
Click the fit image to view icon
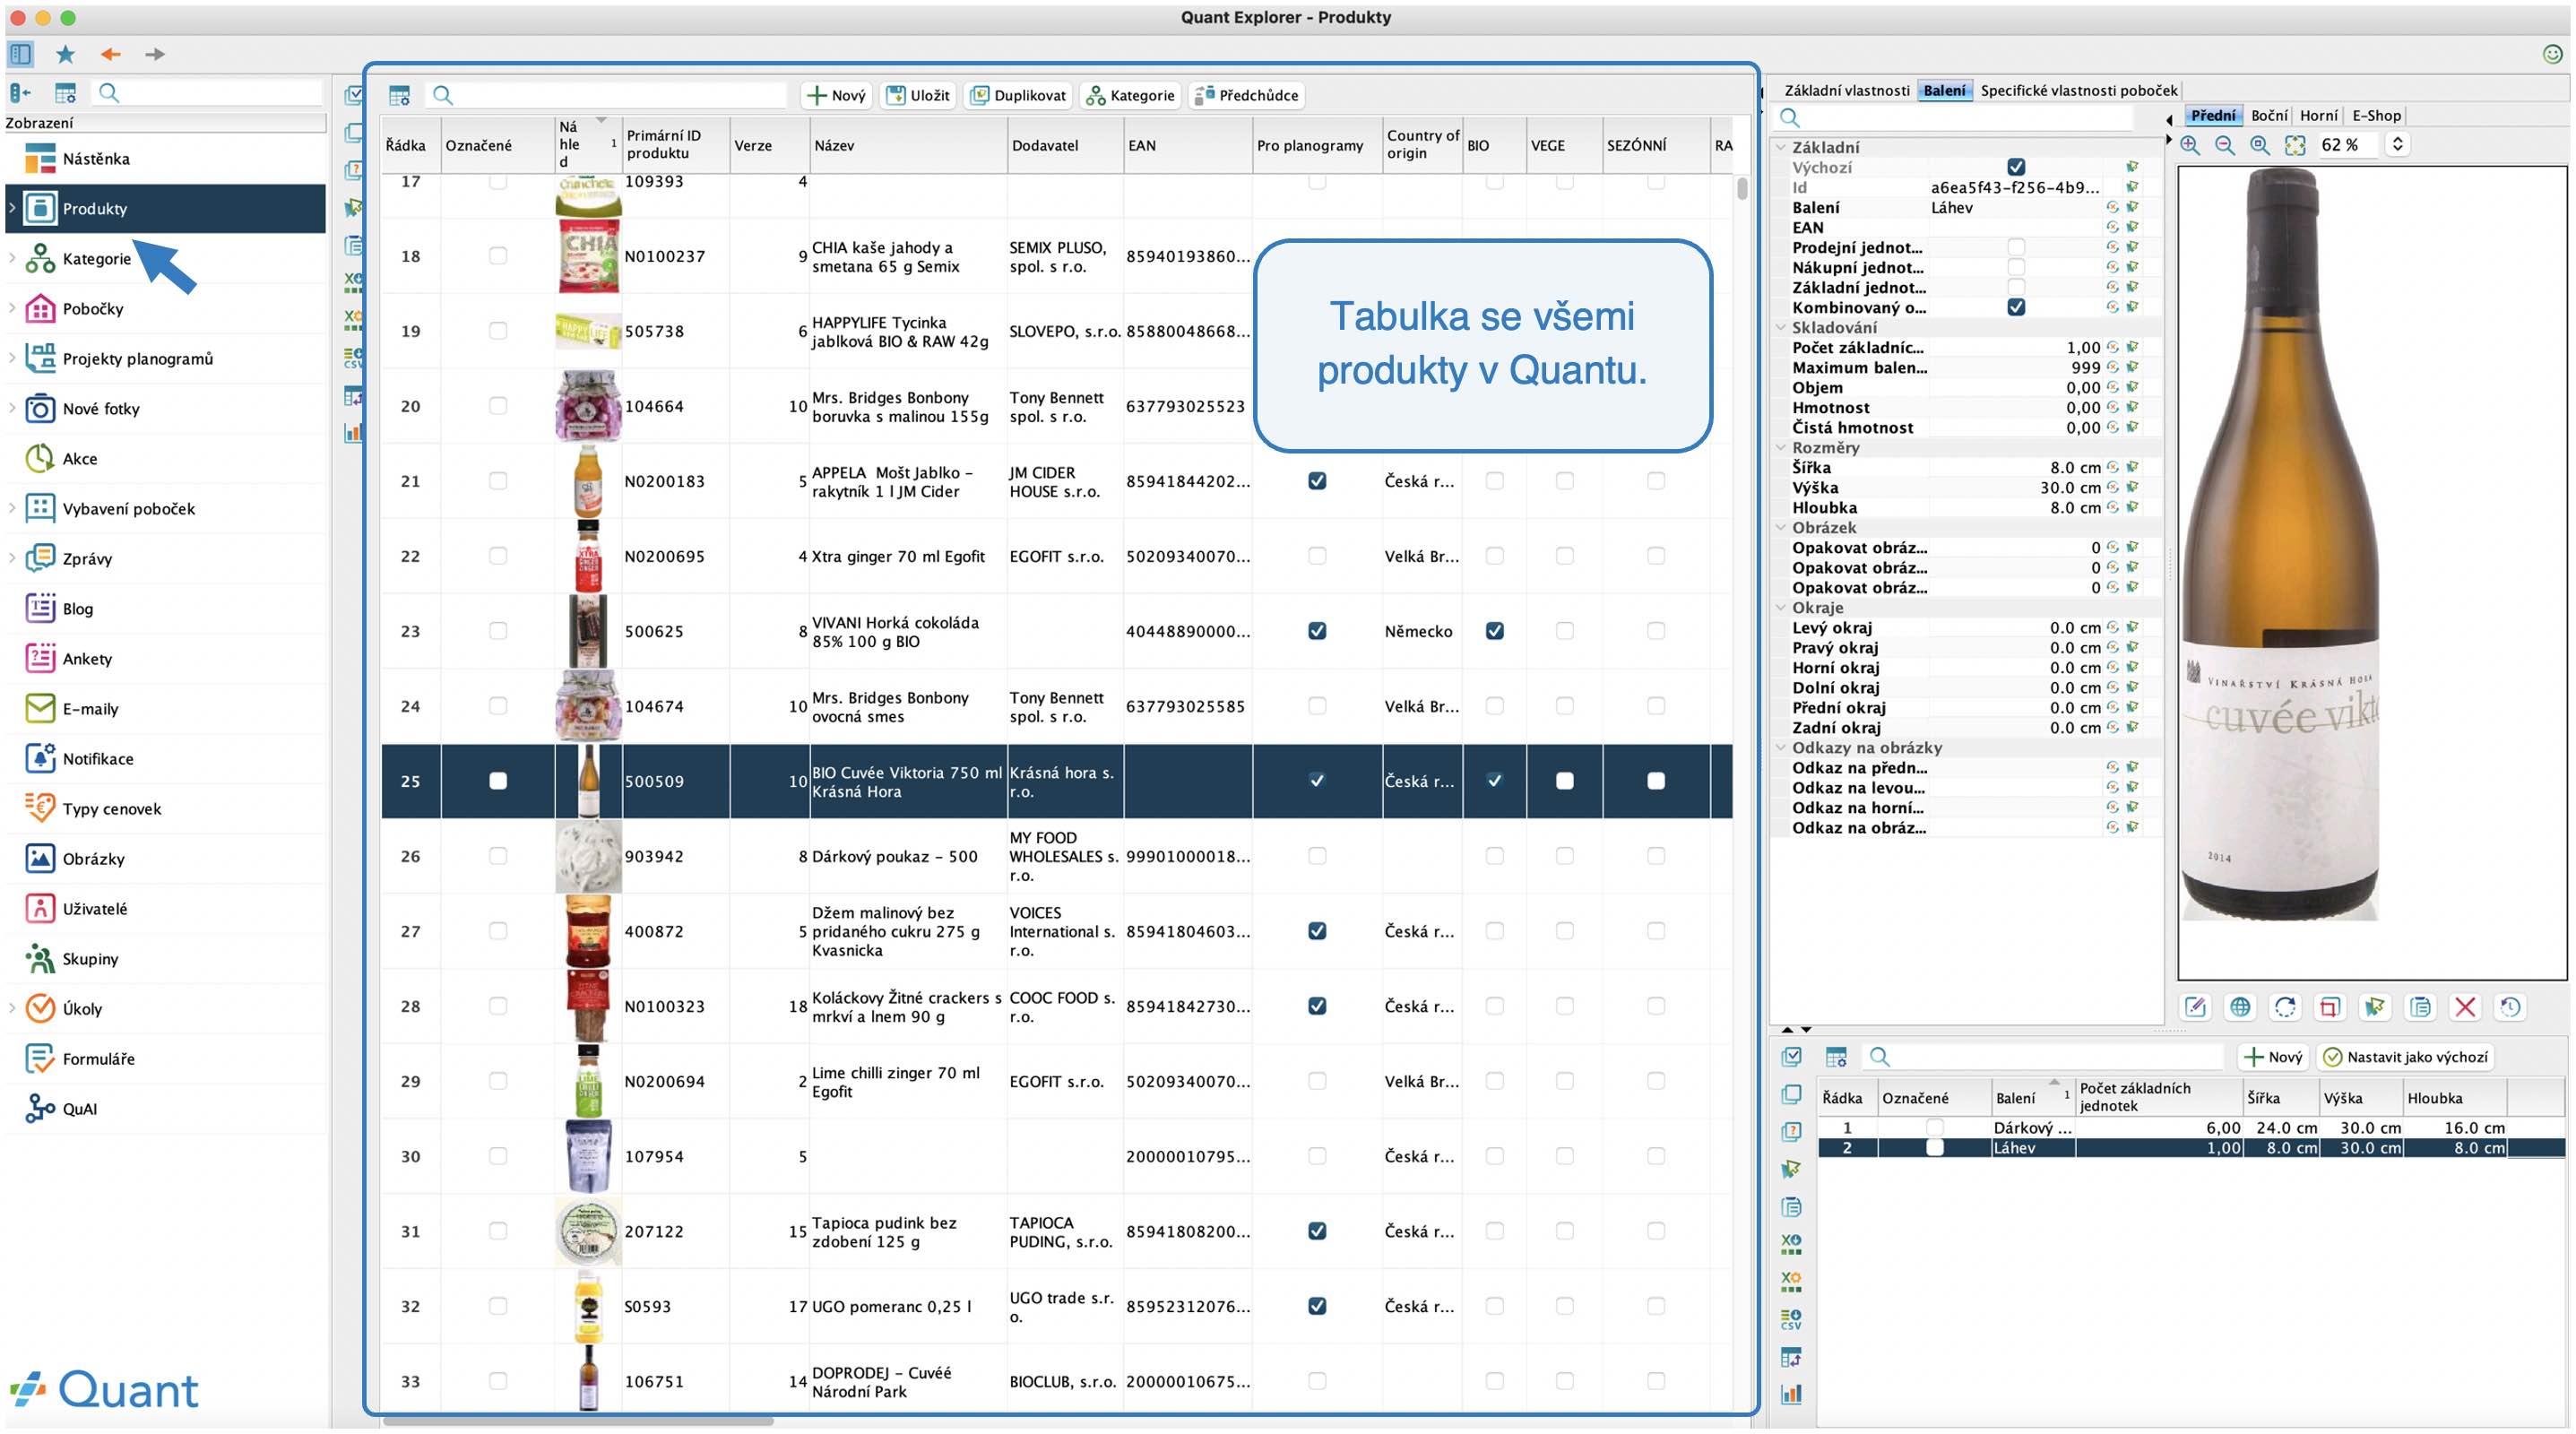(x=2295, y=145)
